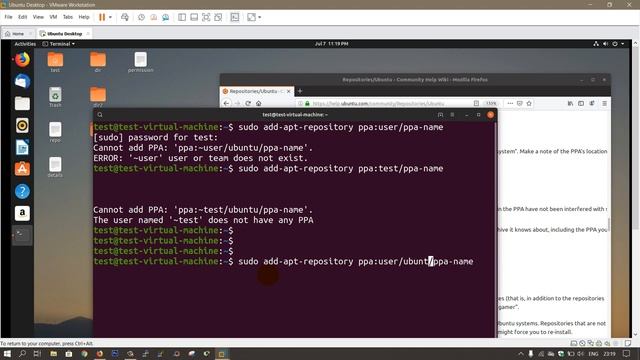The image size is (640, 360).
Task: Click the Firefox URL address field
Action: coord(386,103)
